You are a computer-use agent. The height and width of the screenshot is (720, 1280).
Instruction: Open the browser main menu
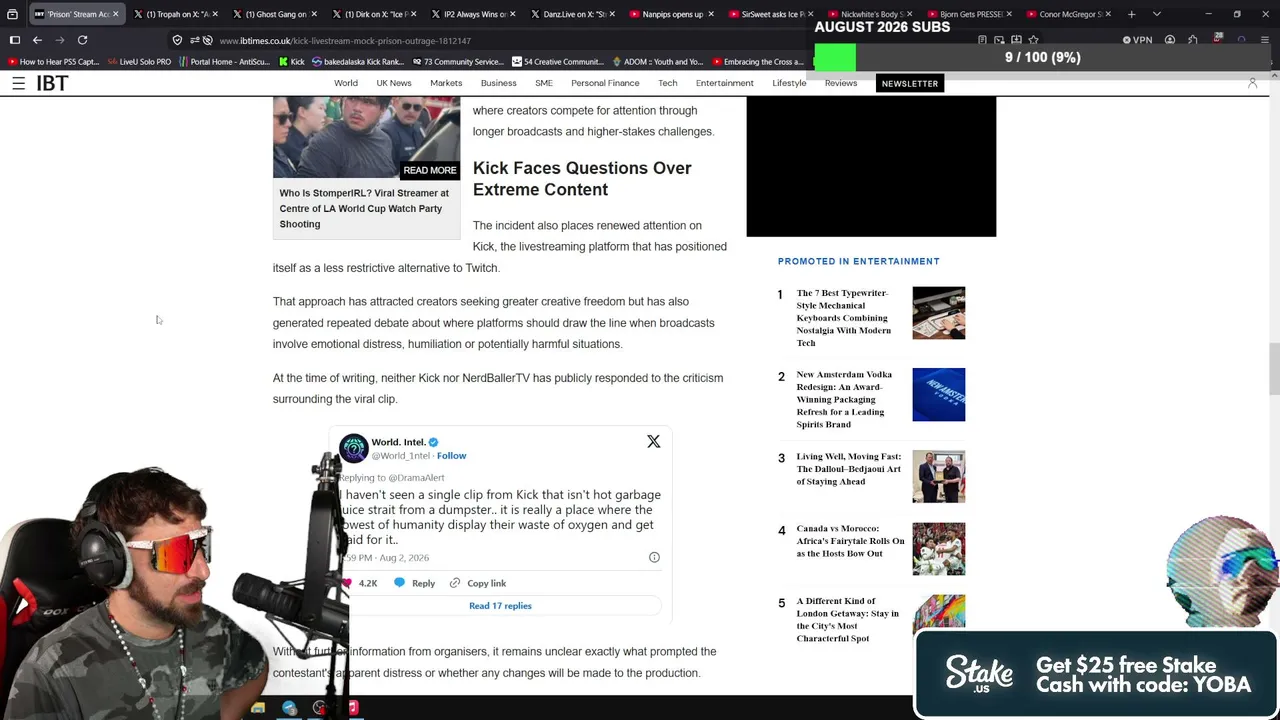[x=1265, y=40]
